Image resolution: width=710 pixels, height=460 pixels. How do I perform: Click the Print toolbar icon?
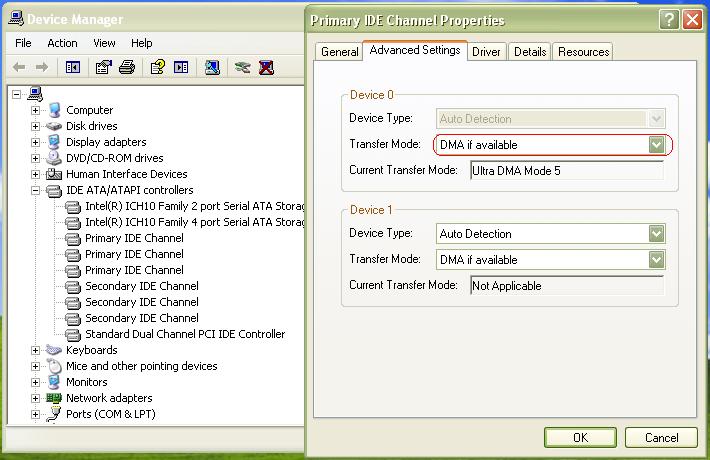coord(127,67)
